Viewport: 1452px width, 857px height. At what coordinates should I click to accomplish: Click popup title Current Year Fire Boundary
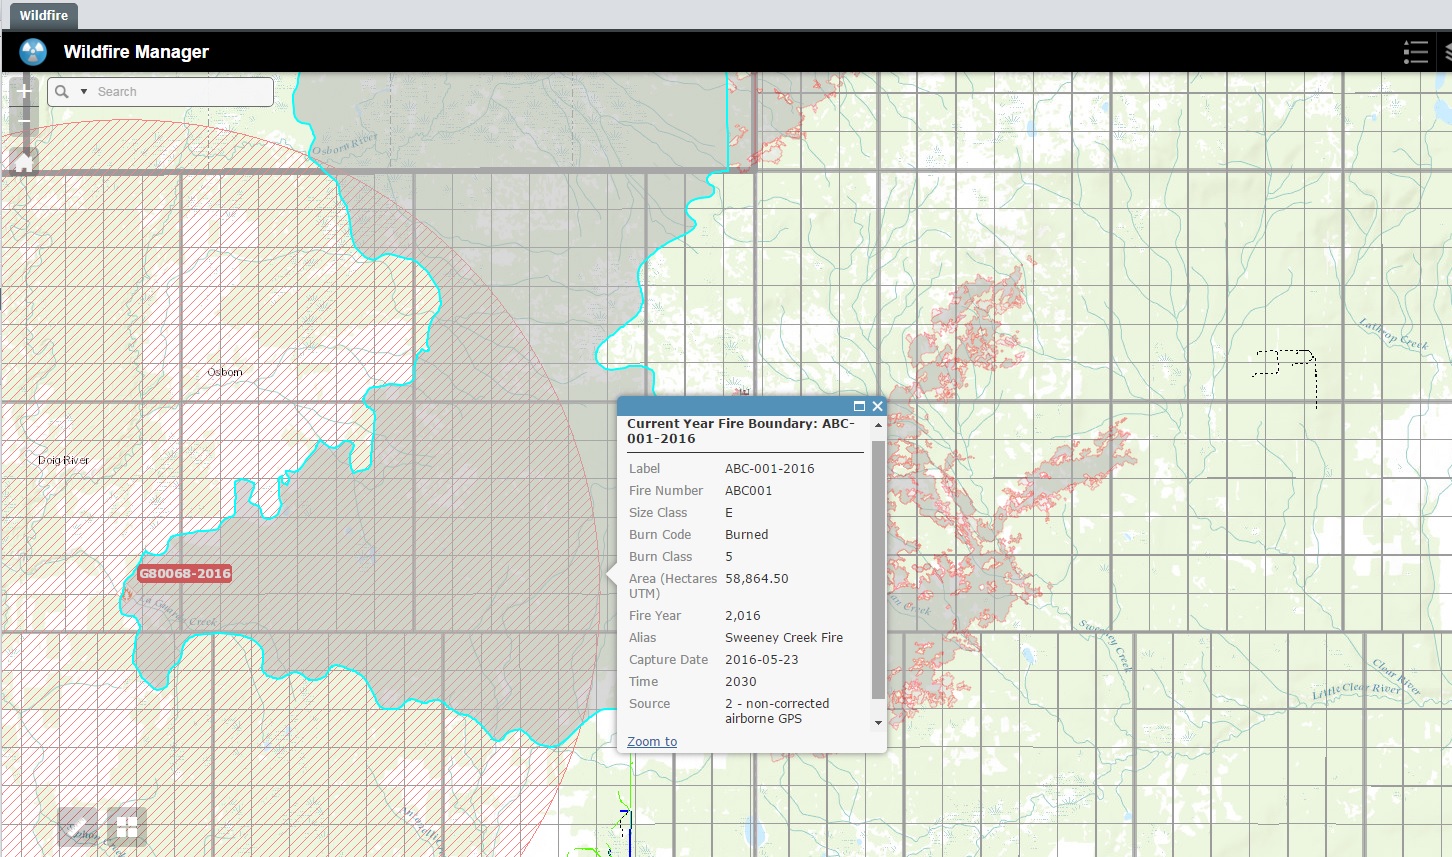[741, 431]
